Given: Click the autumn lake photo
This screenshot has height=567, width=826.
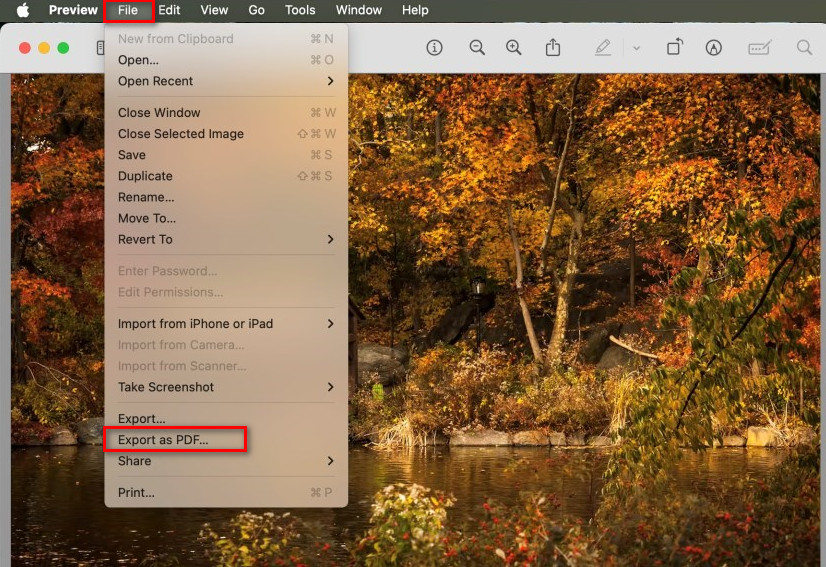Looking at the screenshot, I should pos(584,320).
